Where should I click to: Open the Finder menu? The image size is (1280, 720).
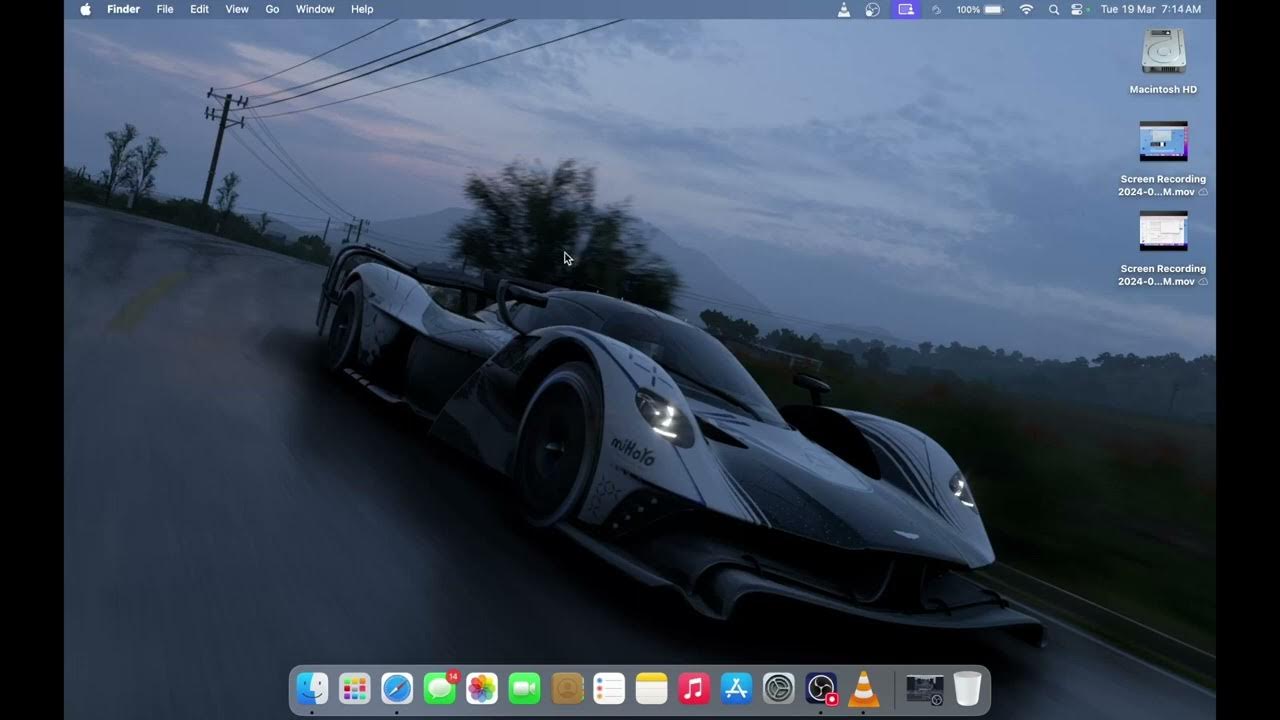click(x=124, y=9)
